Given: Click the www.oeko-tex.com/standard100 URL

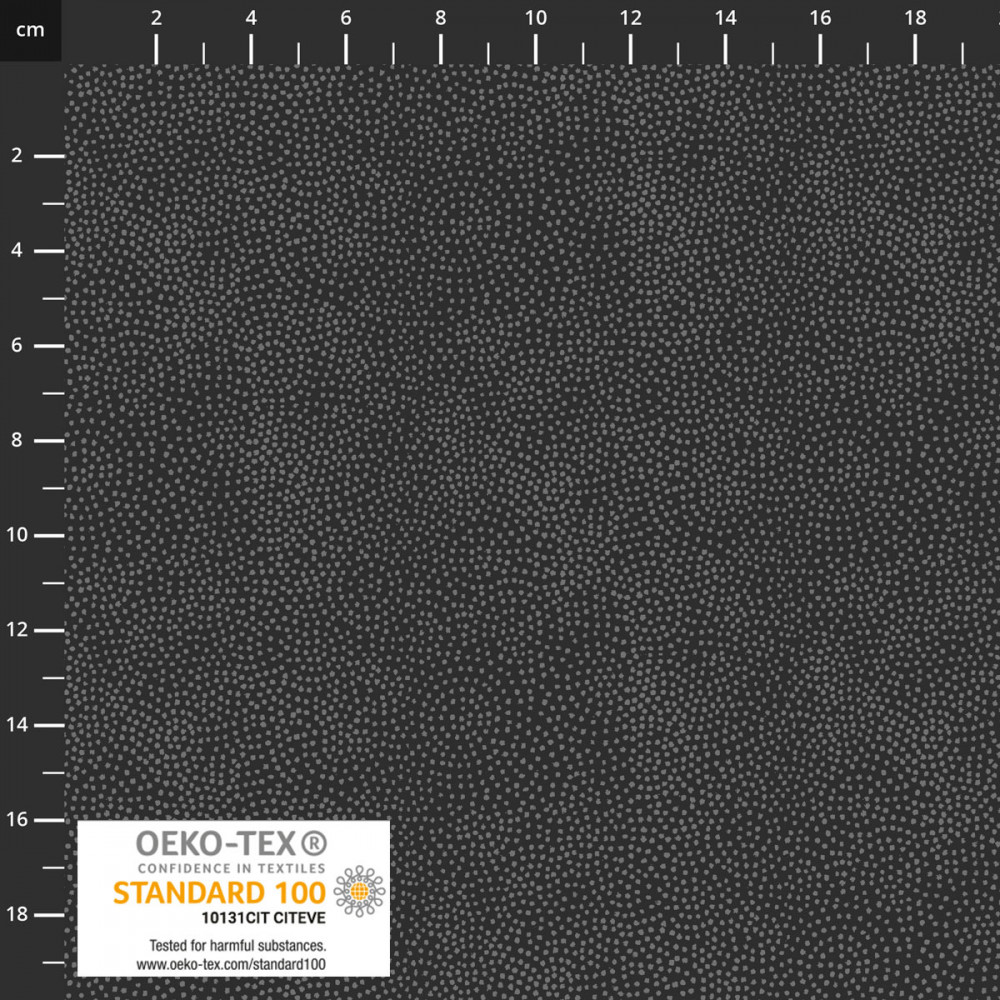Looking at the screenshot, I should tap(231, 964).
